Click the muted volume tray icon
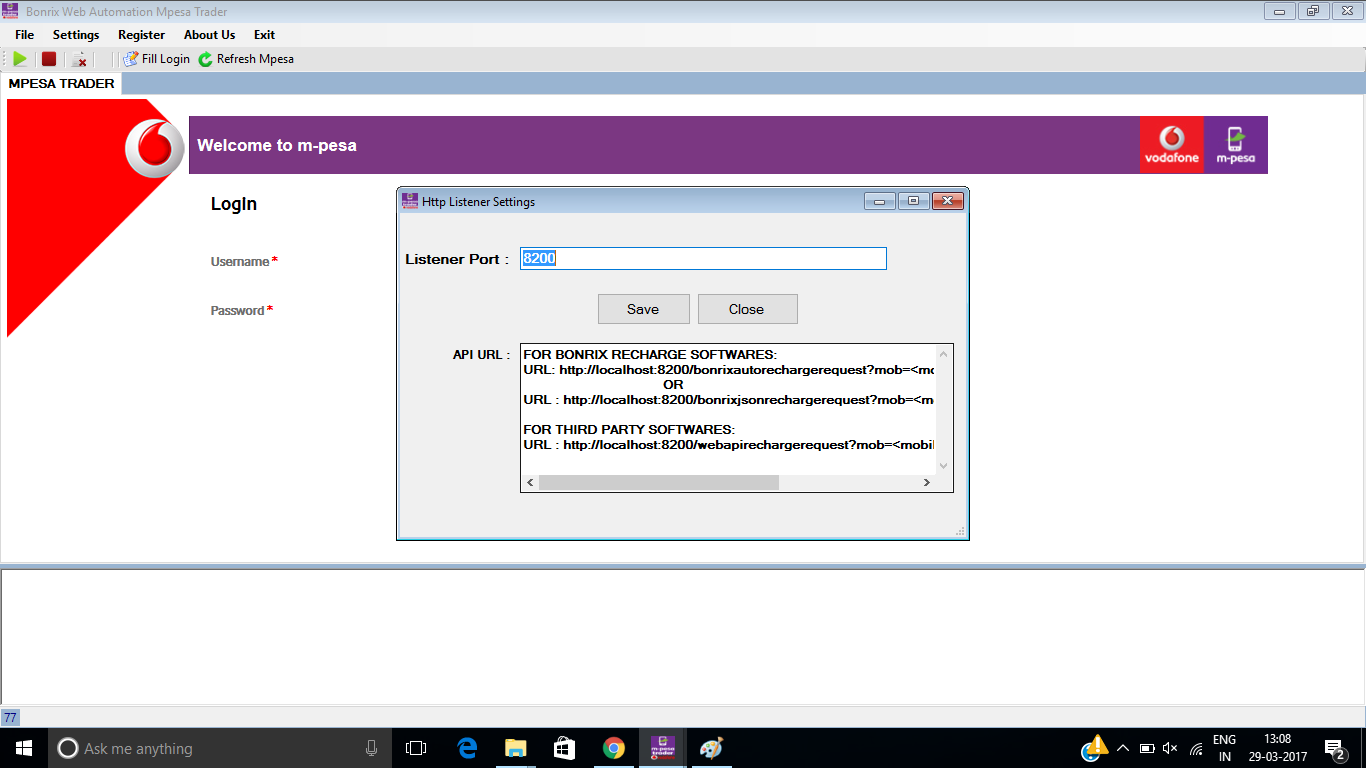 (1171, 748)
